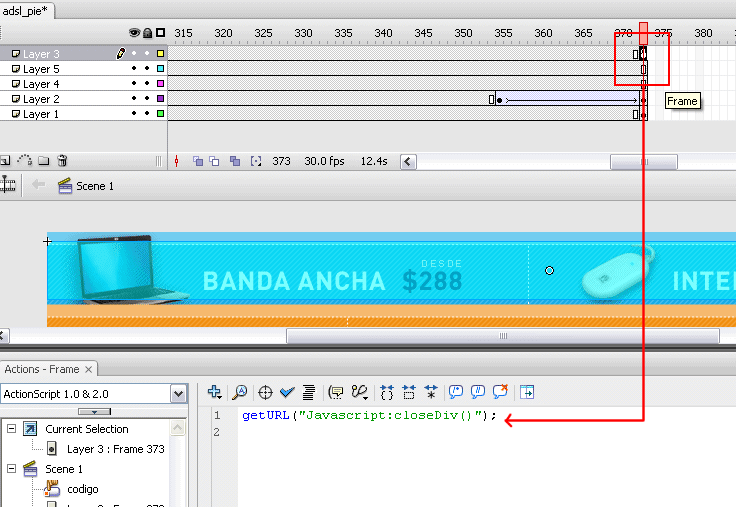736x507 pixels.
Task: Switch to the adsl_pie document tab
Action: pos(27,11)
